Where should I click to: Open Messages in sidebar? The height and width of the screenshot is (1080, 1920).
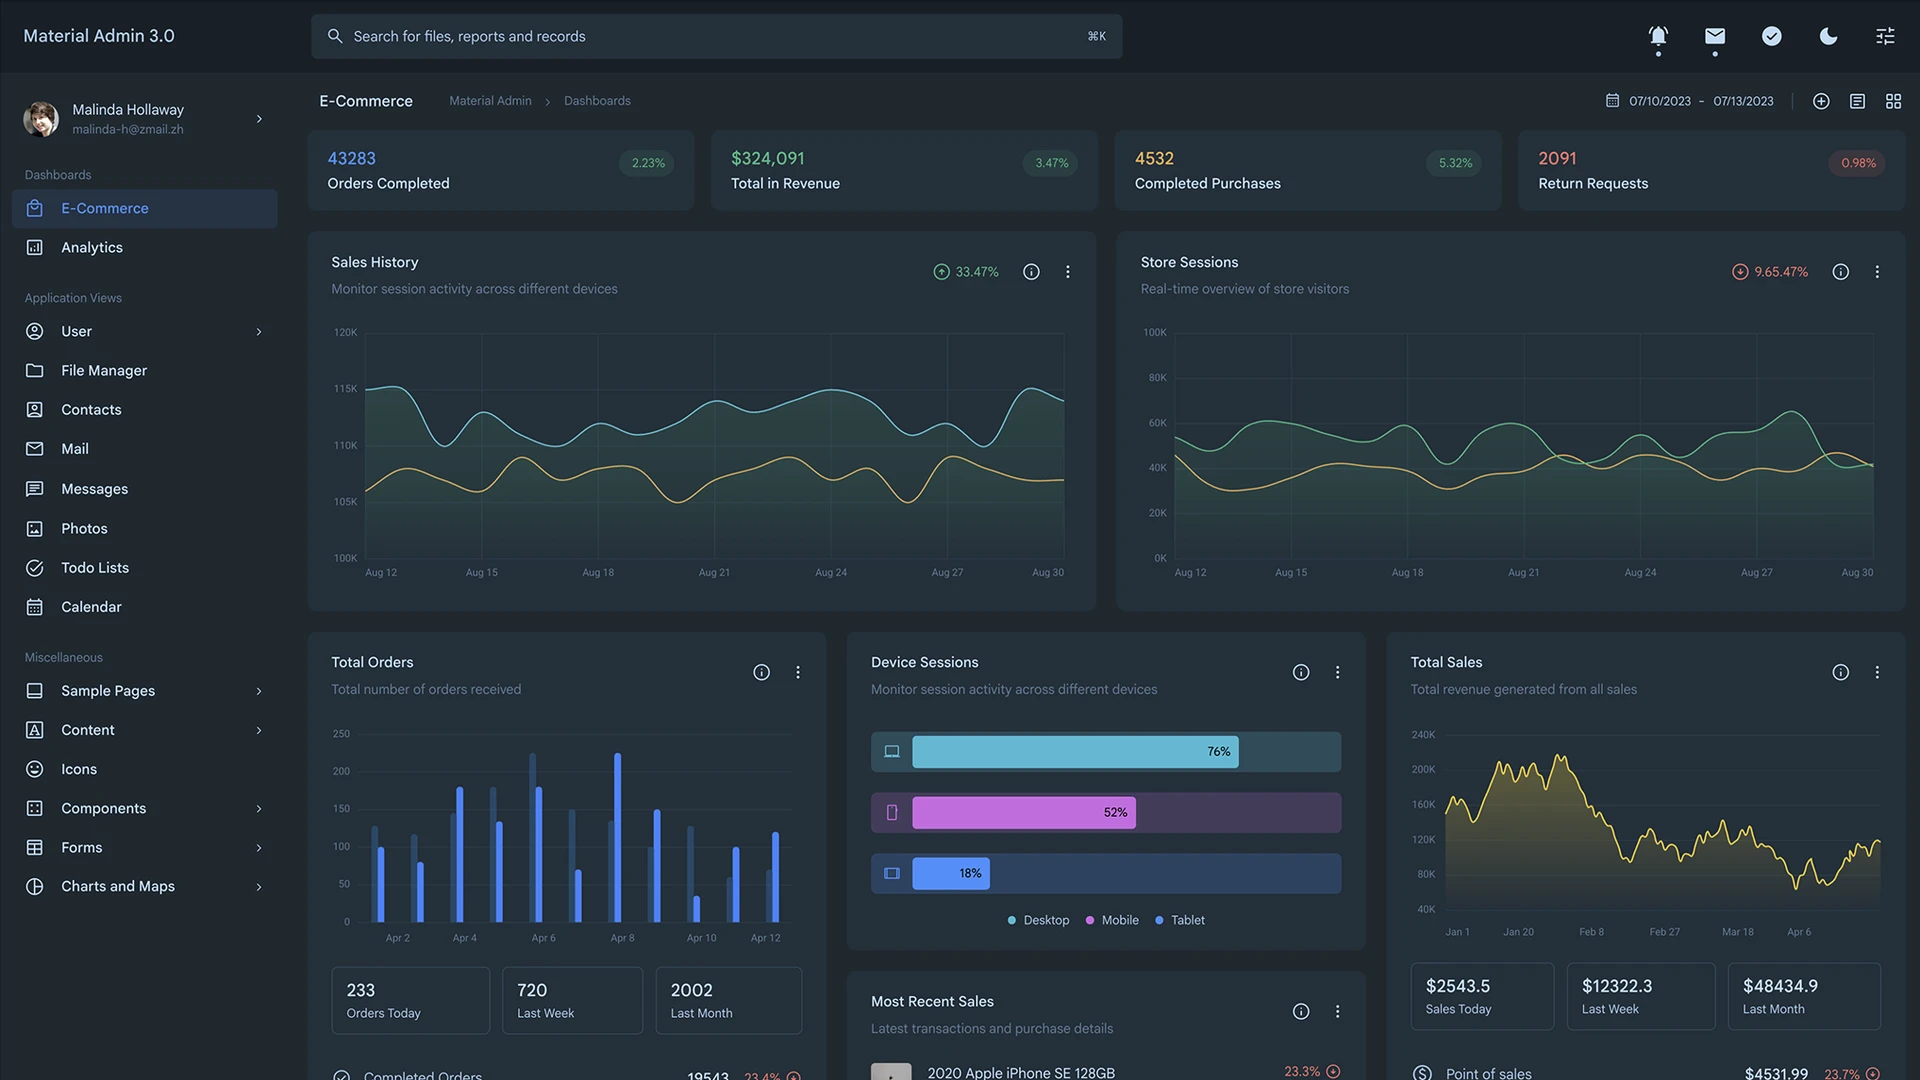[145, 488]
